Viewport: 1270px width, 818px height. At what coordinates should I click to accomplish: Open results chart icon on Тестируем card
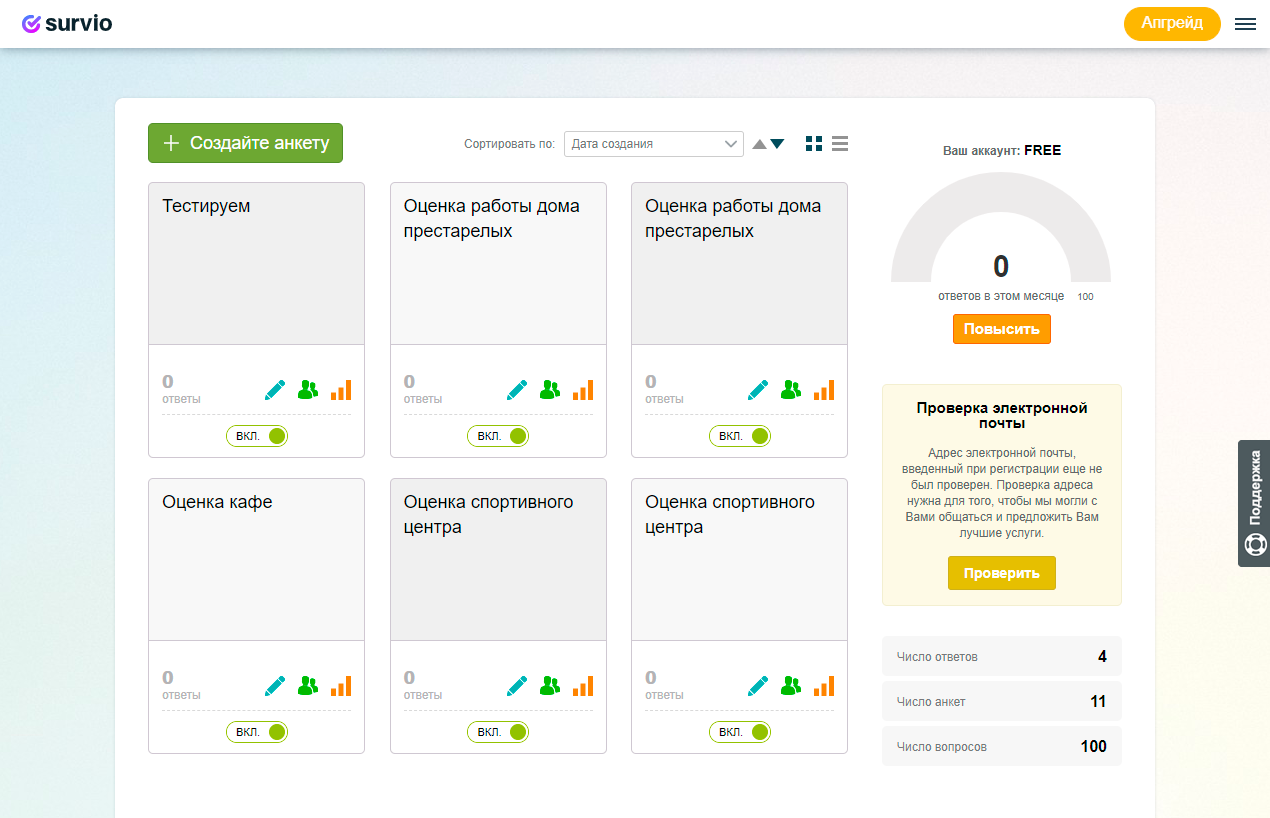(x=341, y=390)
